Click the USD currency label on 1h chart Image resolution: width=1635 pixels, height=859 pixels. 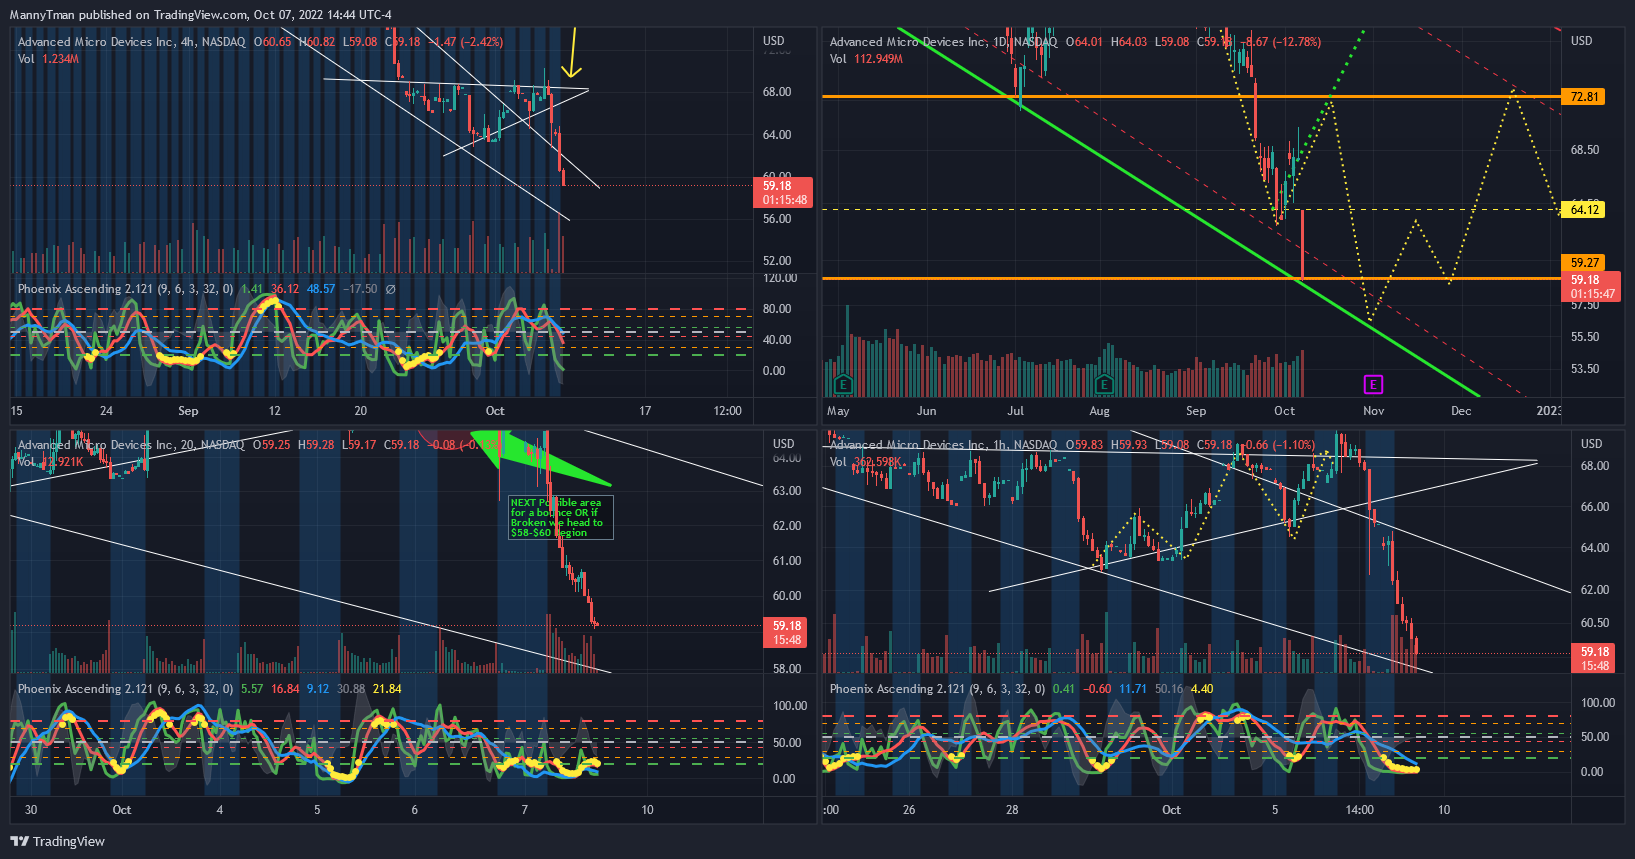point(1591,444)
